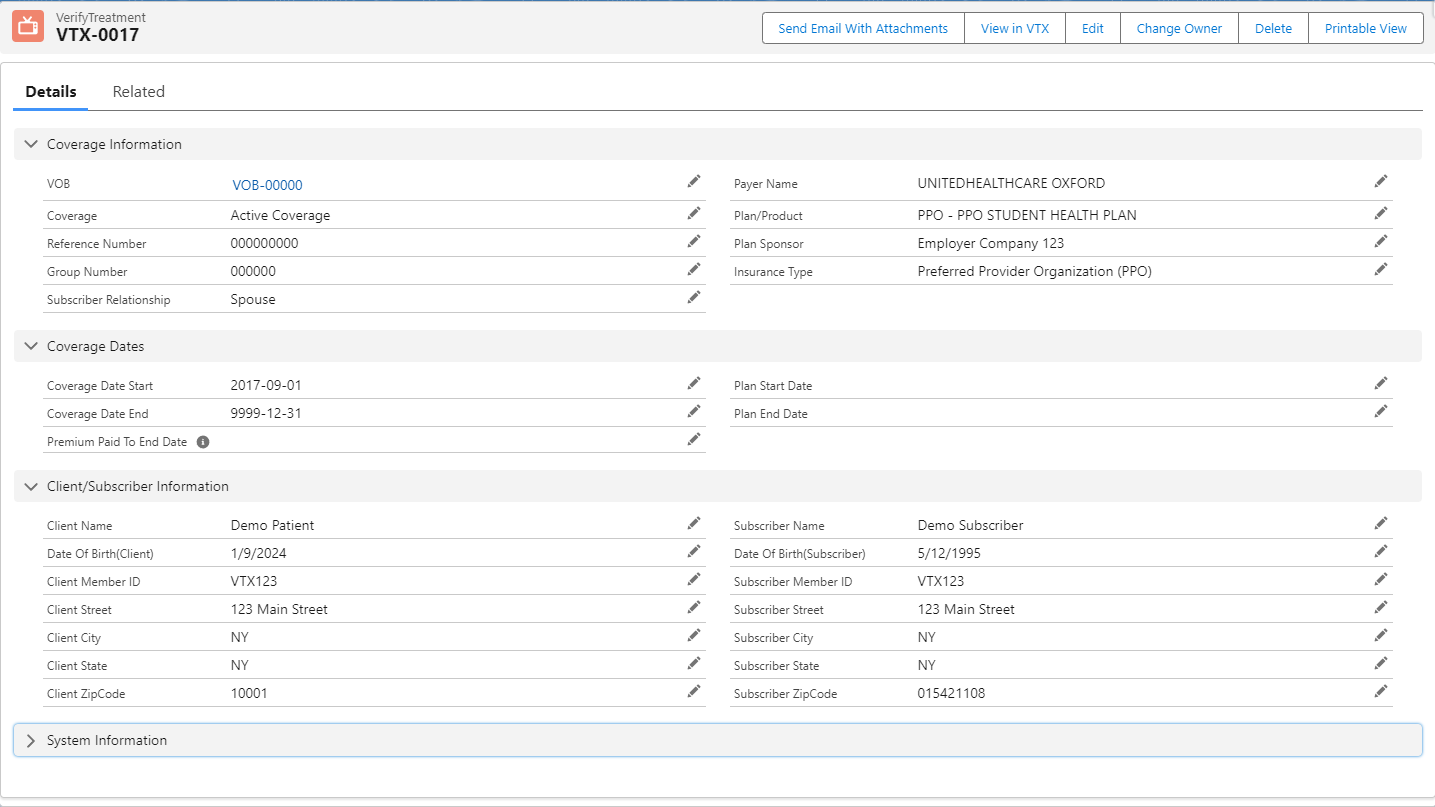Viewport: 1435px width, 807px height.
Task: Click the Premium Paid To End Date info icon
Action: tap(203, 442)
